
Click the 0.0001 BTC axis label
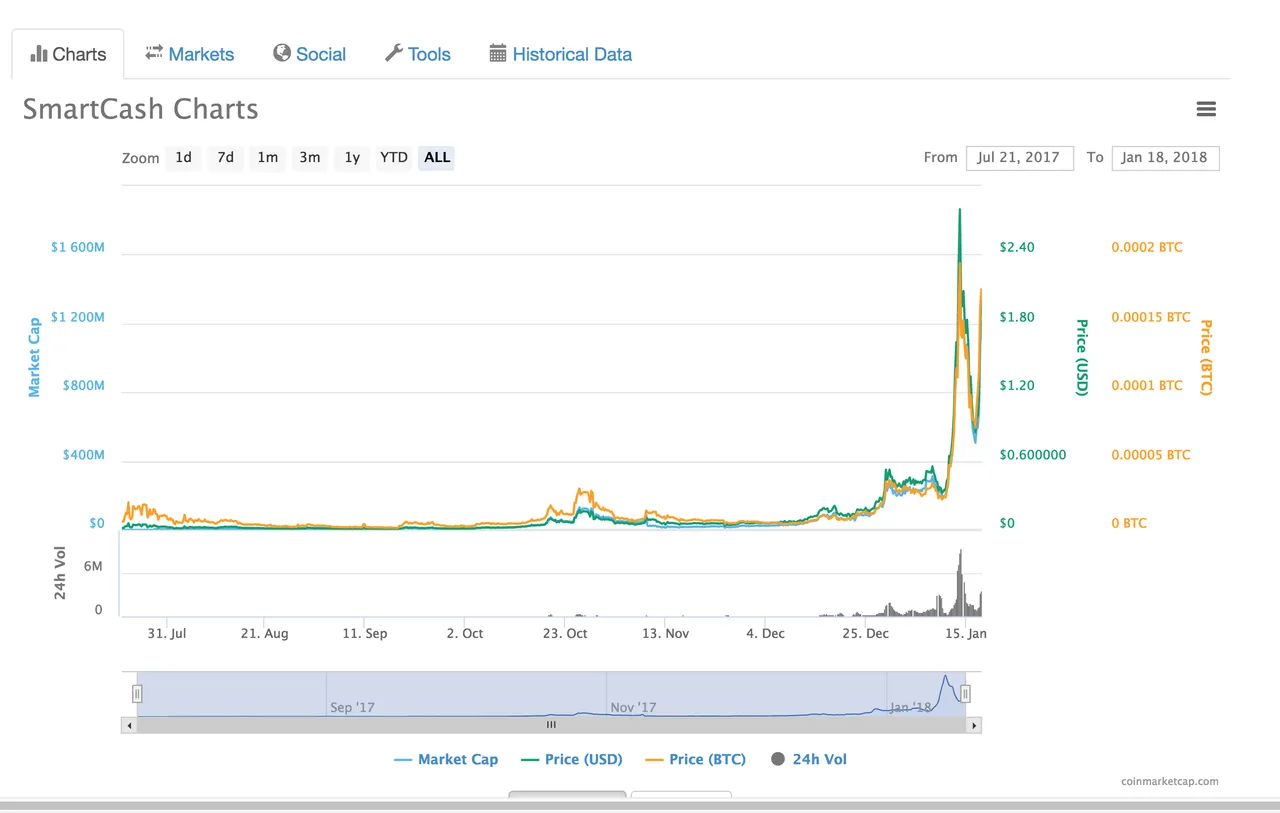(x=1147, y=385)
